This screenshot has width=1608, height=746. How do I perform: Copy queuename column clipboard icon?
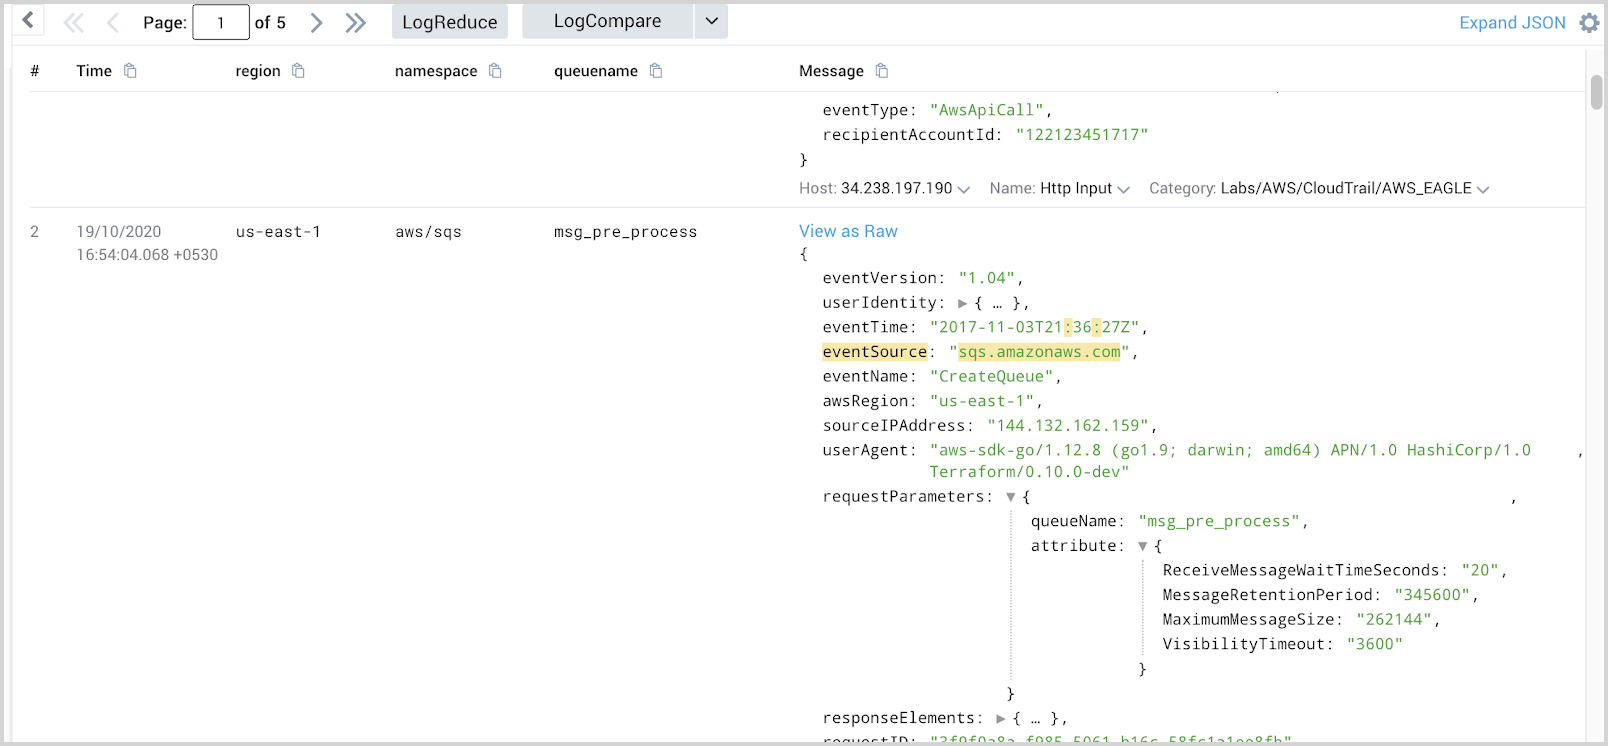click(x=656, y=71)
